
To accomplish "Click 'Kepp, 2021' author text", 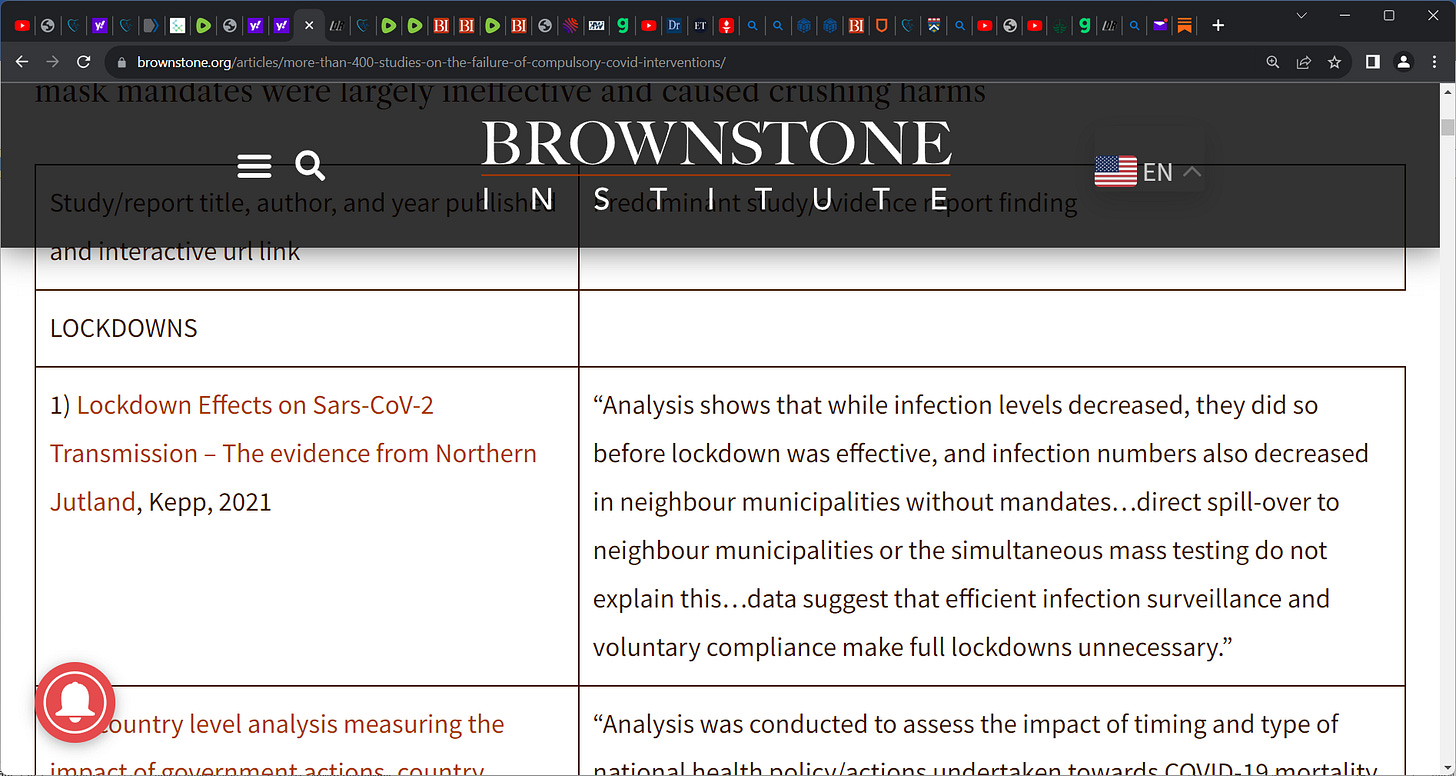I will pos(210,501).
